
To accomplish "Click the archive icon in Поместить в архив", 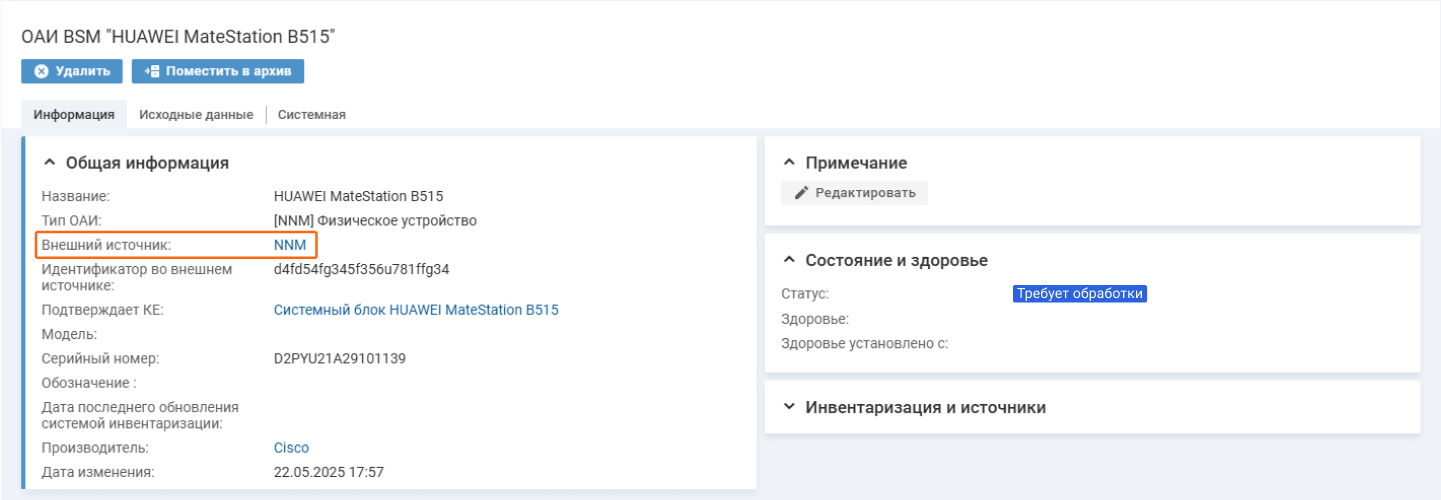I will 152,71.
